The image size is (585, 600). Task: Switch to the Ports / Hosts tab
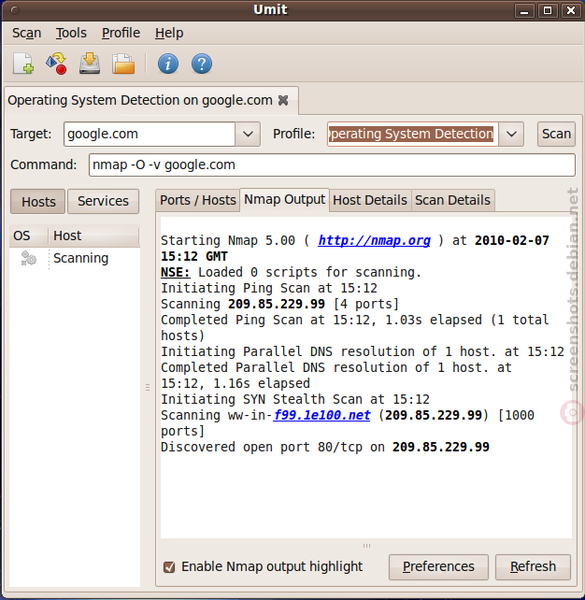pos(198,200)
